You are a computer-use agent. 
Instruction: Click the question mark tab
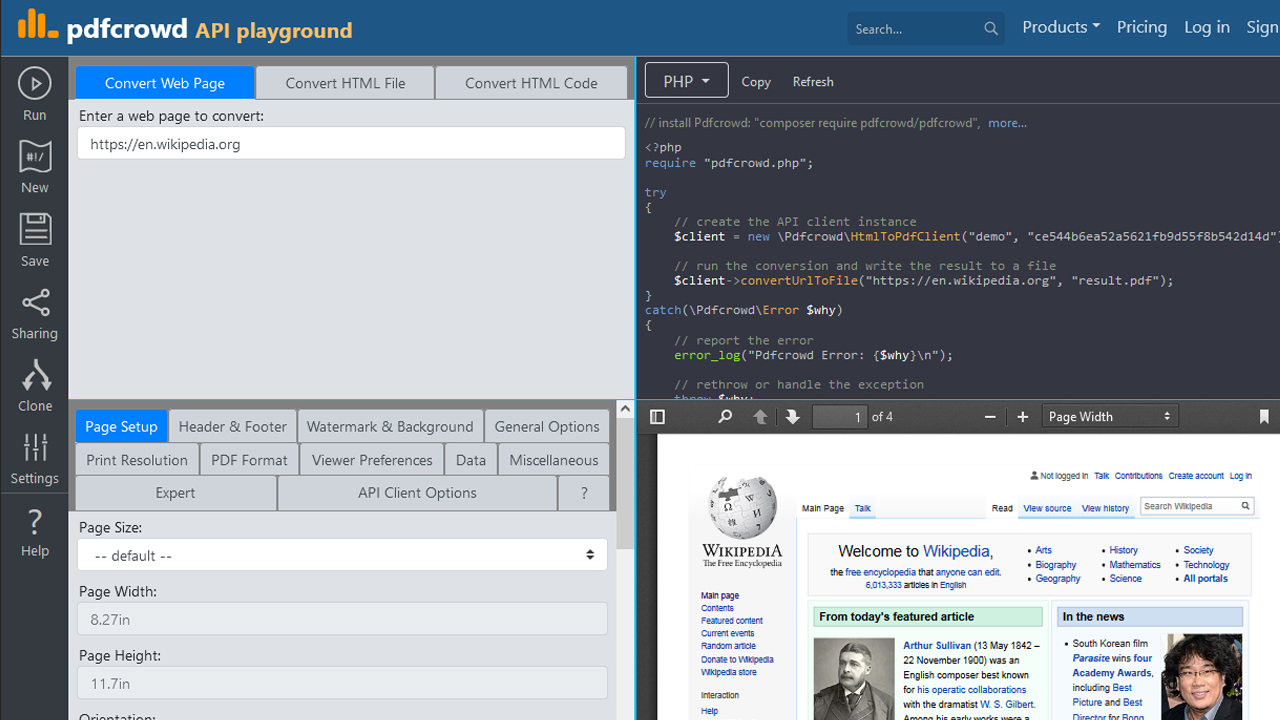[584, 493]
